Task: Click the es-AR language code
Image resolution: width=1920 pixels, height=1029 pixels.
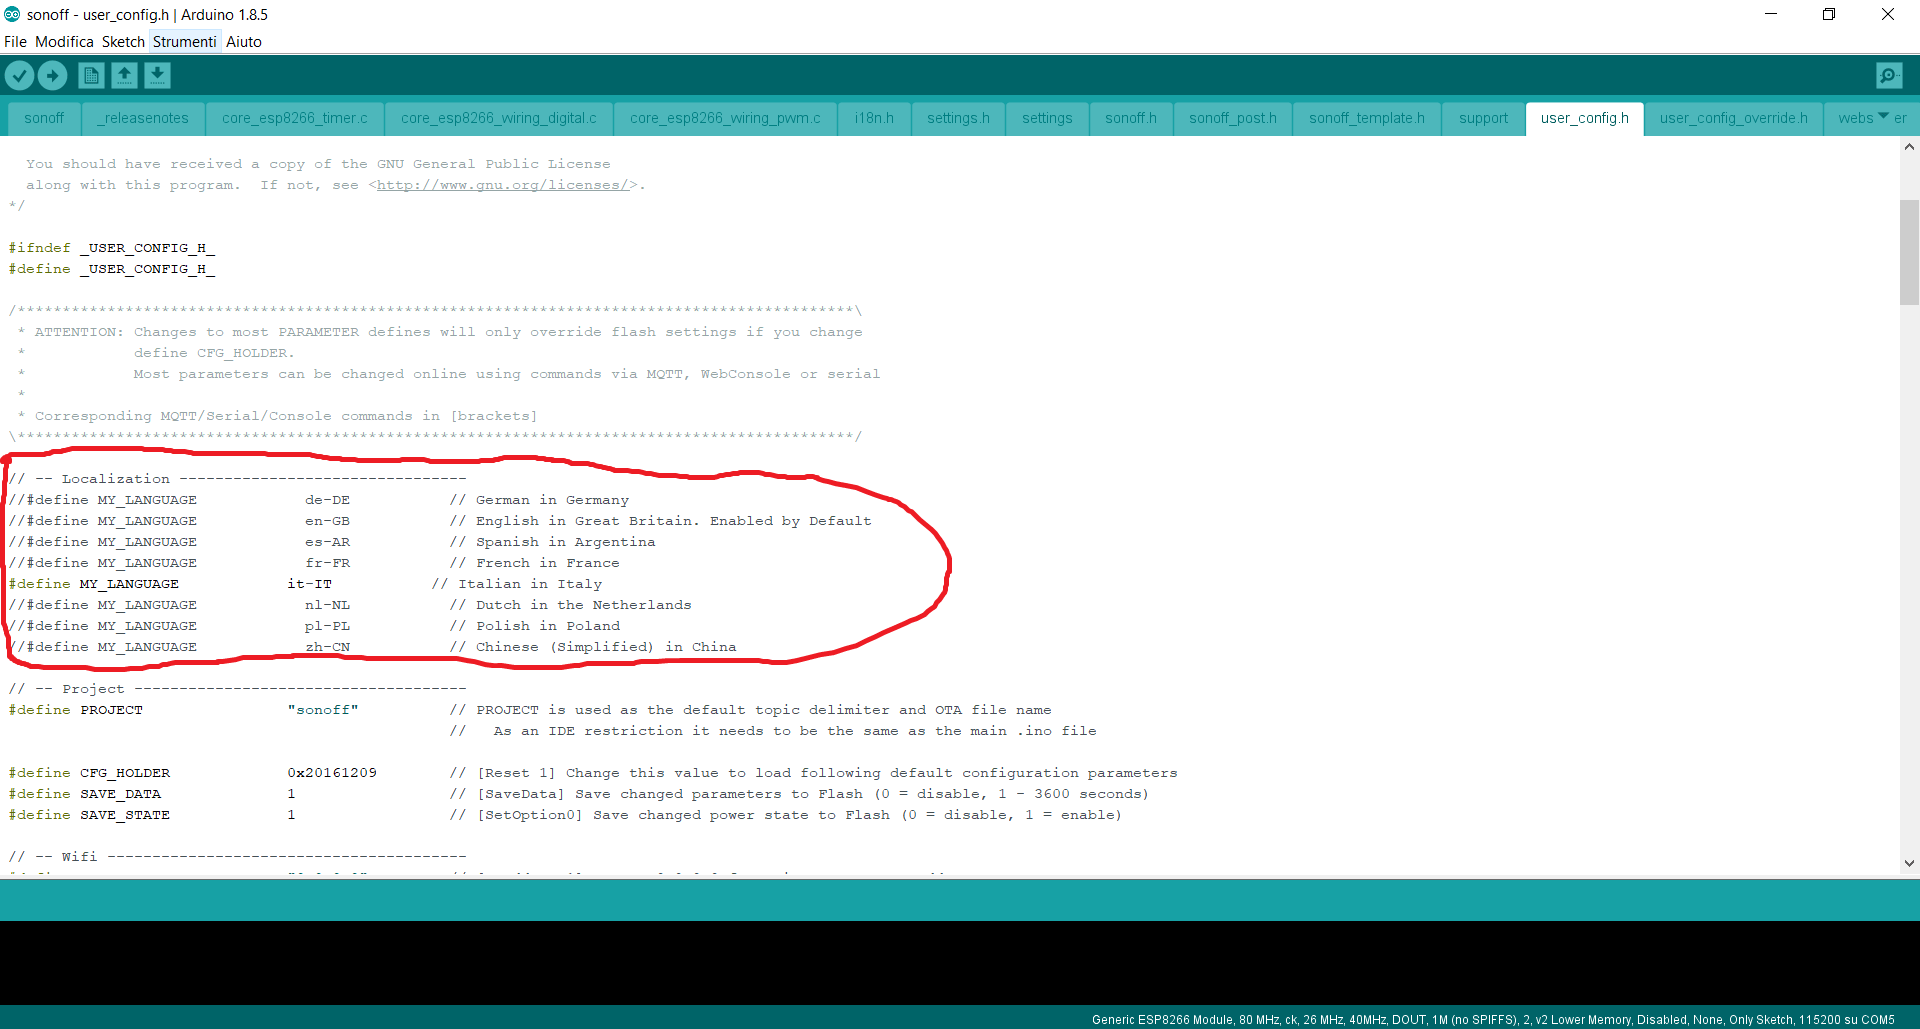Action: 328,542
